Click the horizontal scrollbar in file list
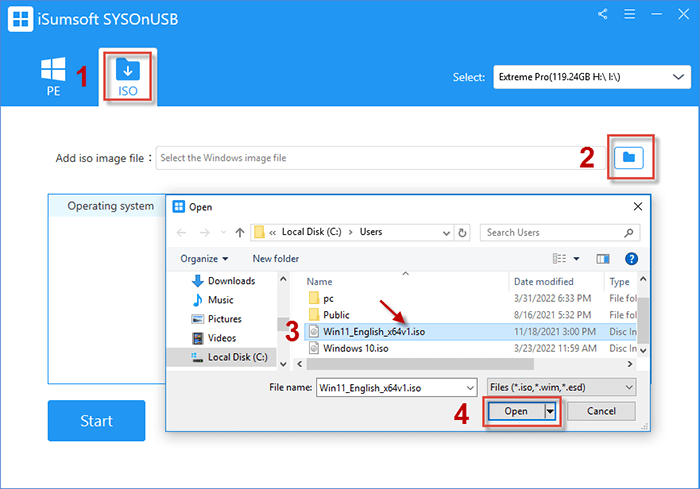The width and height of the screenshot is (700, 489). [x=420, y=364]
